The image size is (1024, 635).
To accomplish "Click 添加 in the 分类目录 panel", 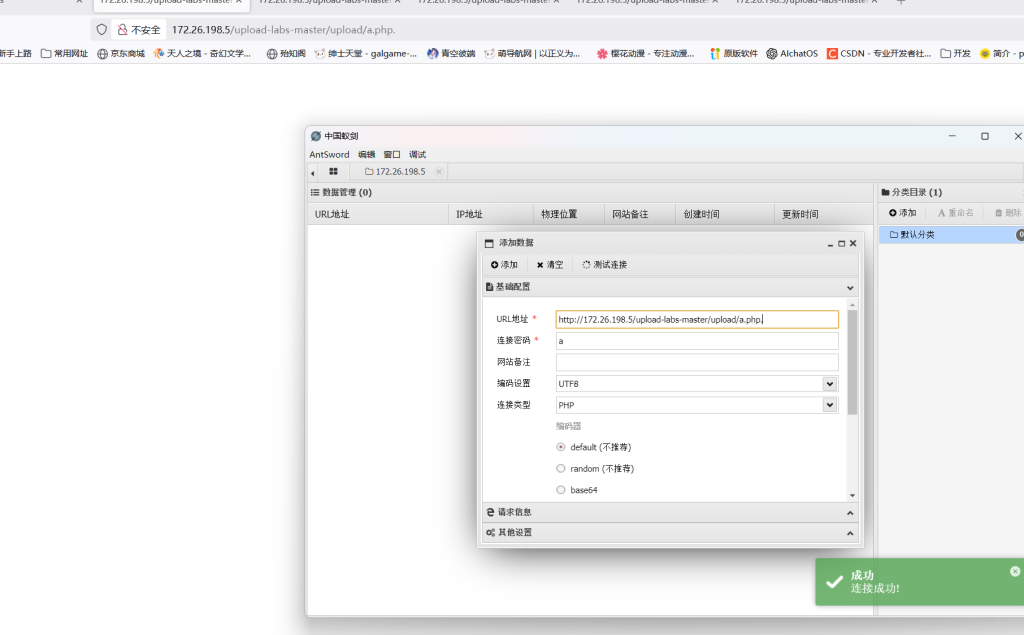I will point(903,213).
